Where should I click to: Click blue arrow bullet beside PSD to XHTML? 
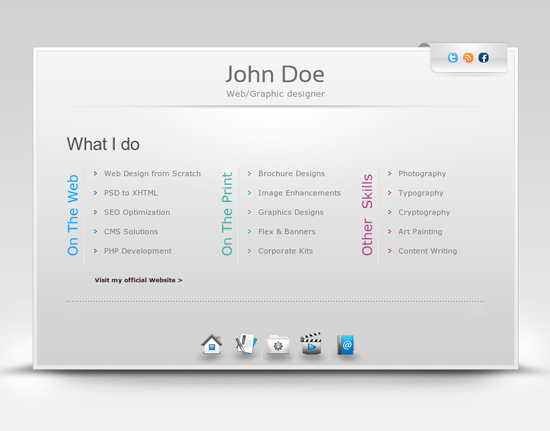[x=95, y=193]
